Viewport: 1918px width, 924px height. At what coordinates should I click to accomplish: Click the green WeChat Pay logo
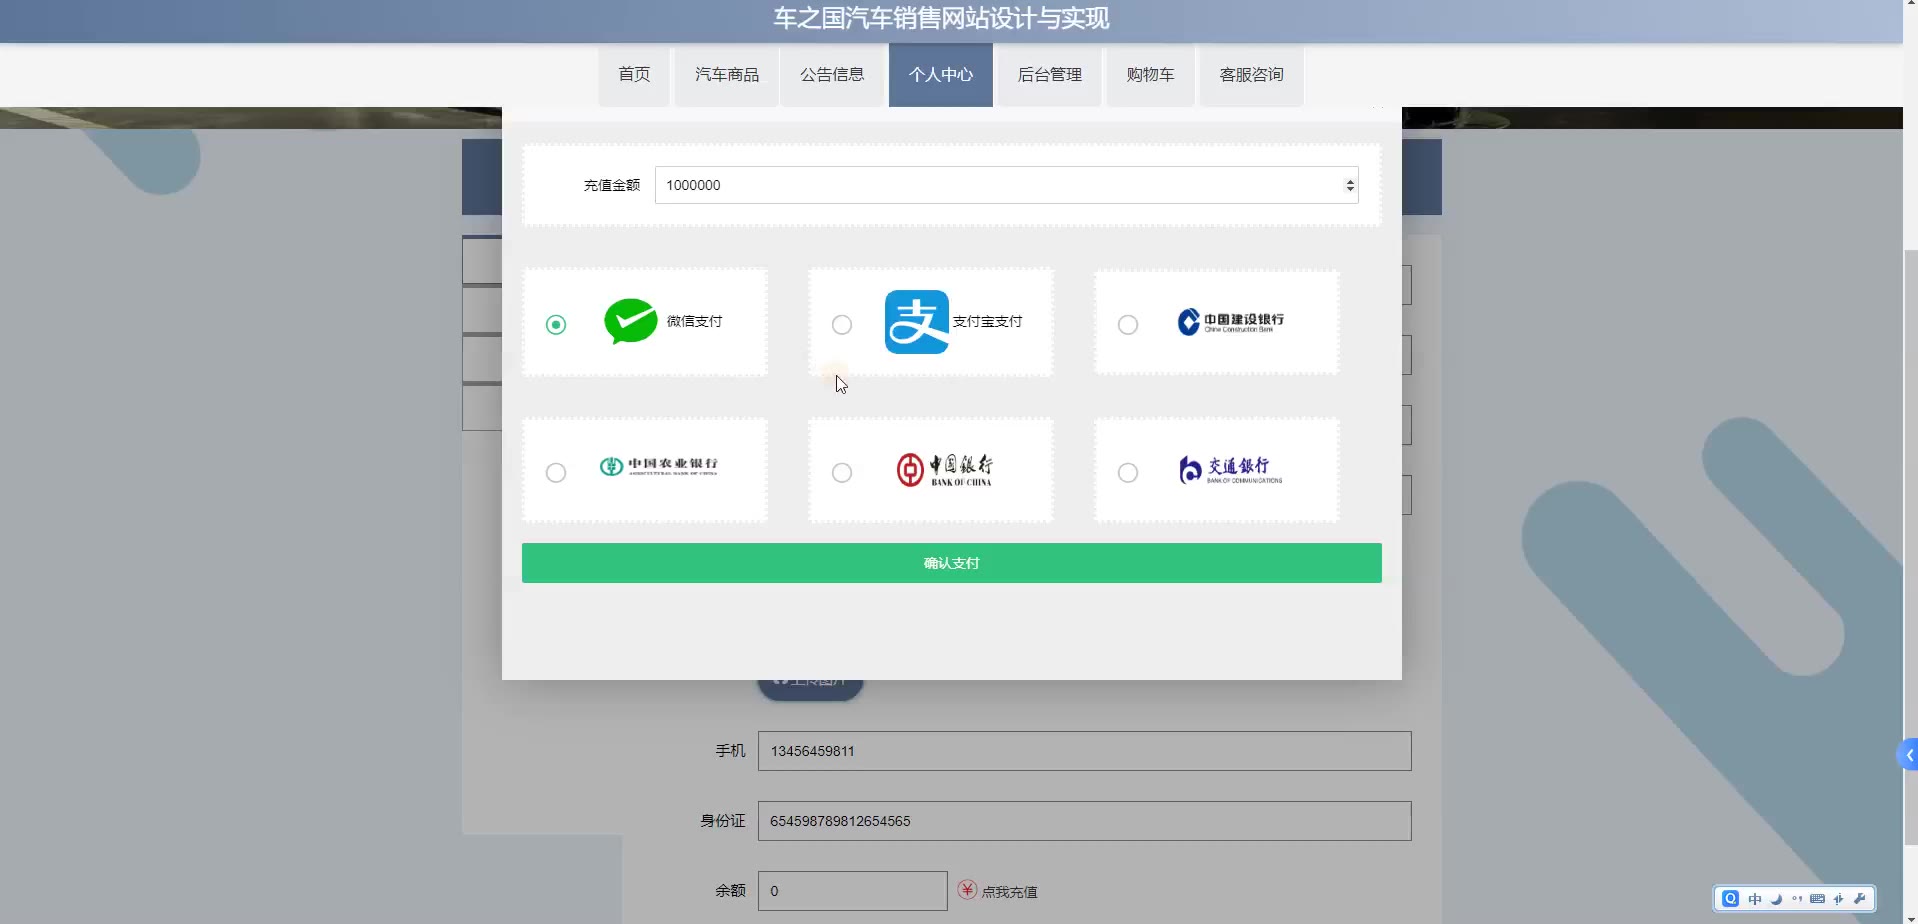click(x=631, y=321)
